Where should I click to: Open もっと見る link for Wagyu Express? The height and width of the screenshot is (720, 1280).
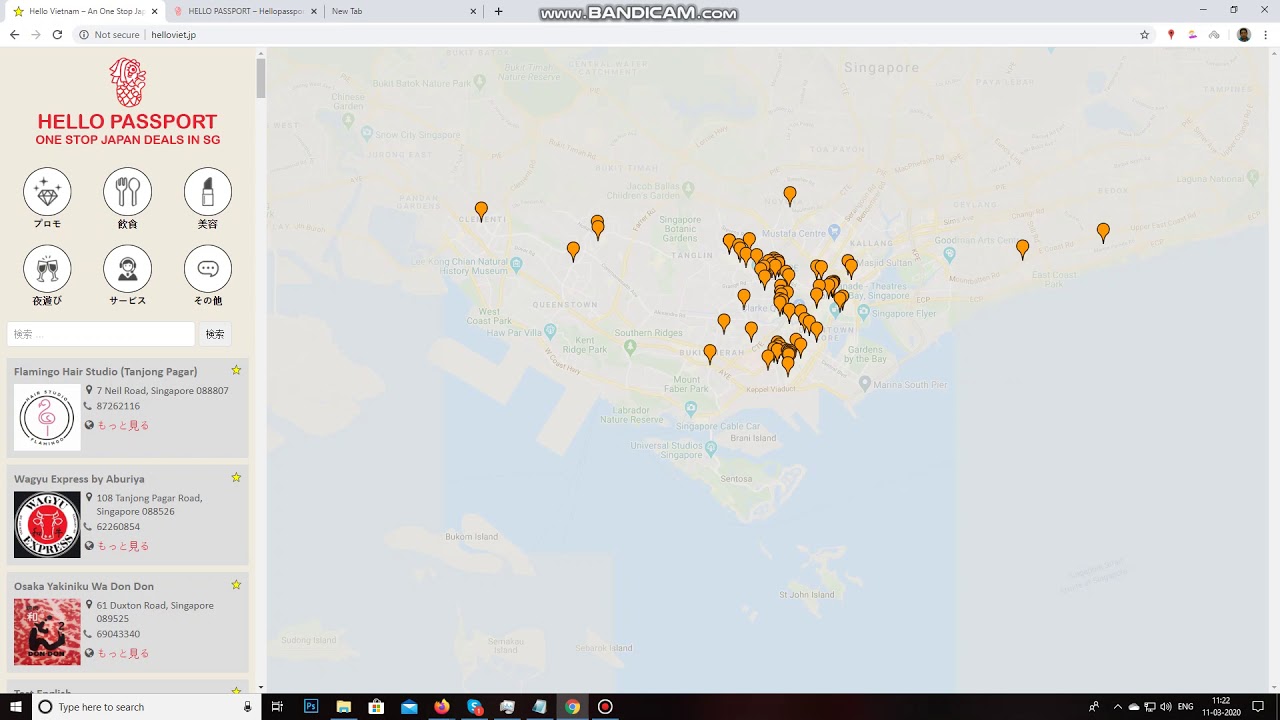point(123,546)
